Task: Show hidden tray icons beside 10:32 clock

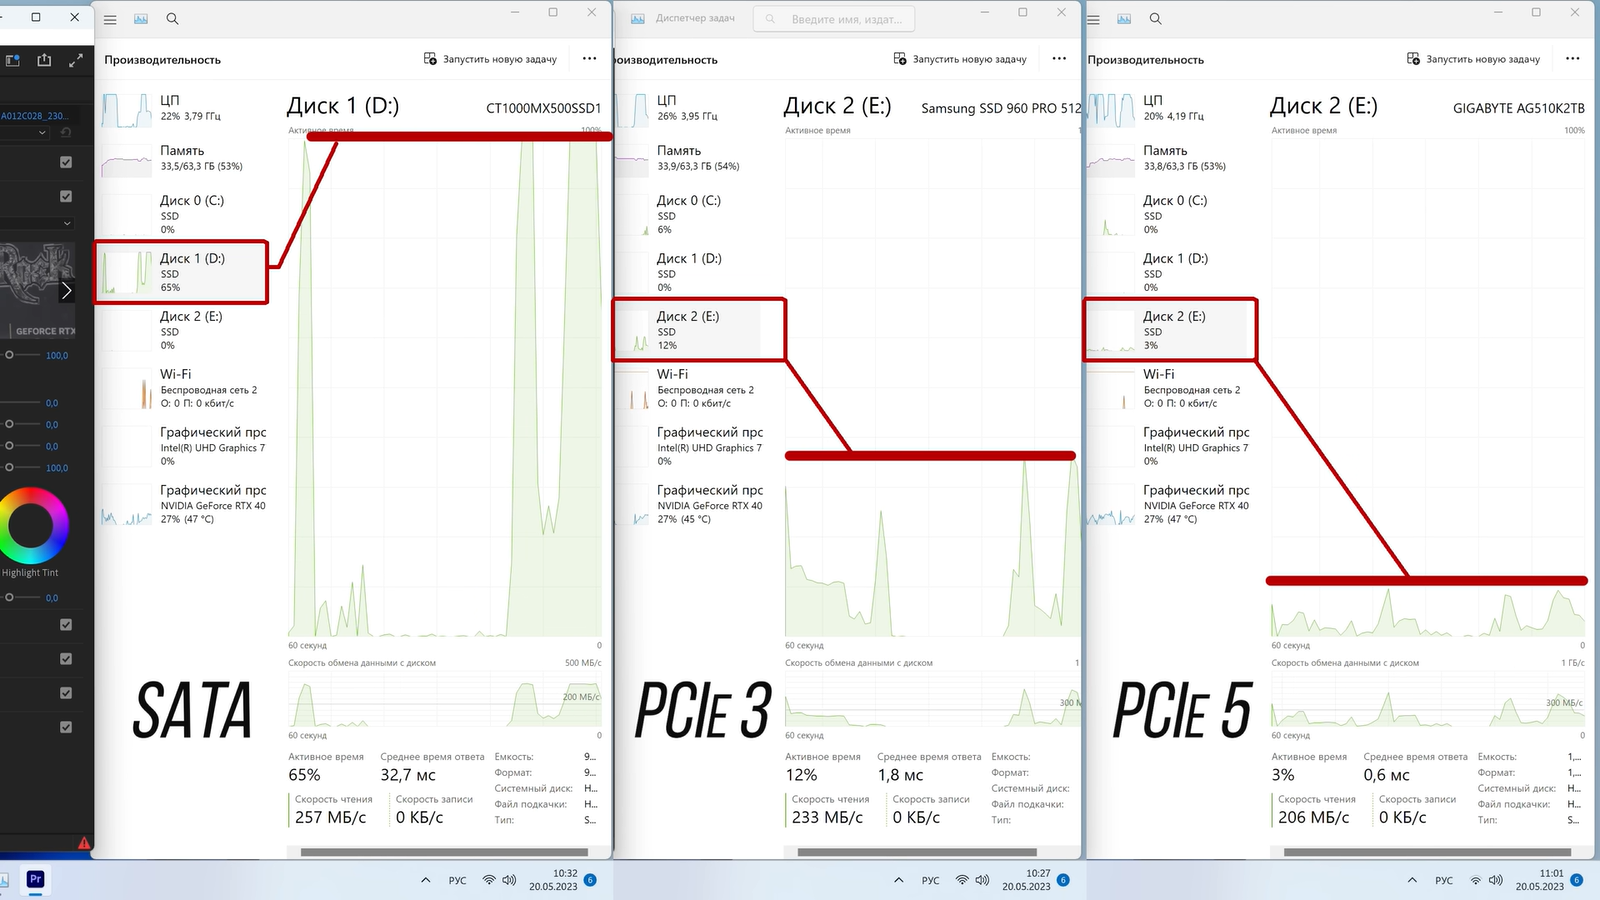Action: click(x=426, y=880)
